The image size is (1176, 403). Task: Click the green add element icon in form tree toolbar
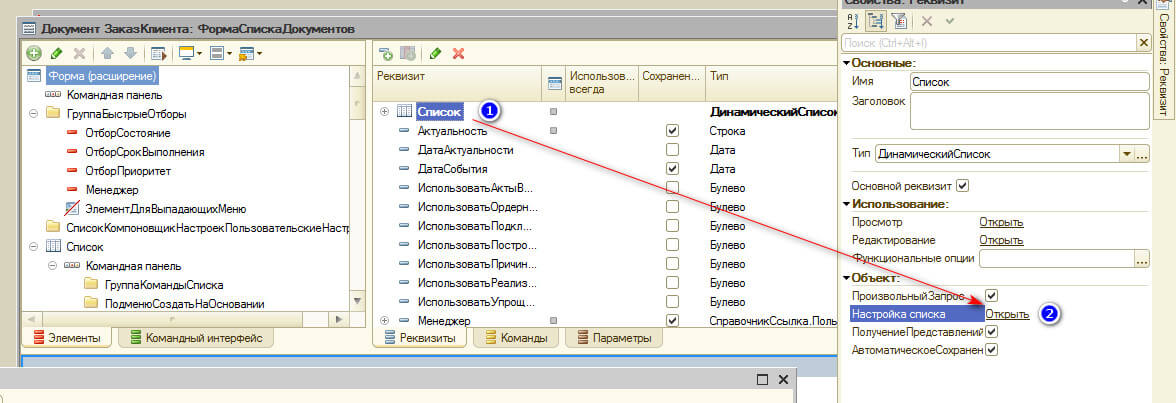coord(34,53)
